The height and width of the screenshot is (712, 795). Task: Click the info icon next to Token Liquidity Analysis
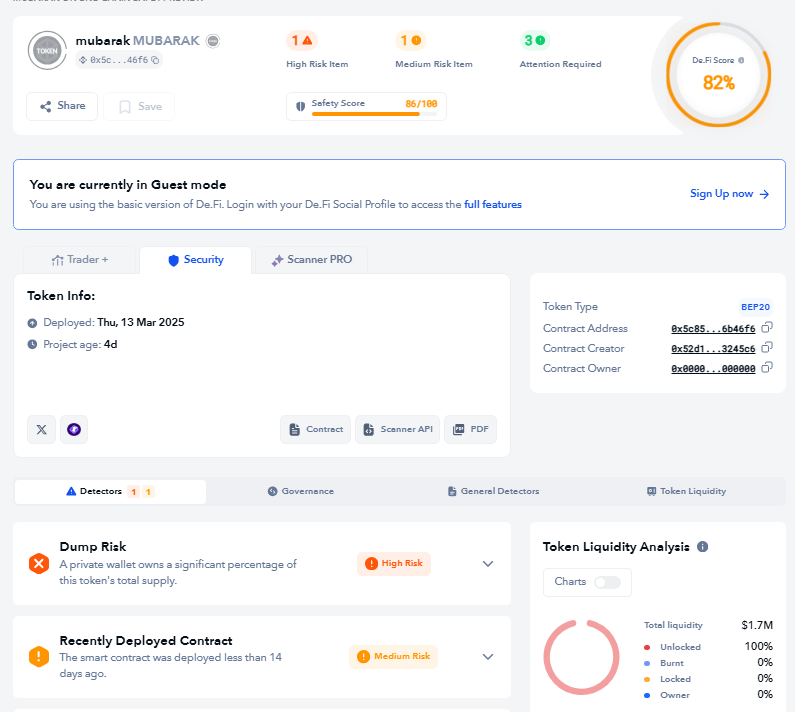(703, 547)
